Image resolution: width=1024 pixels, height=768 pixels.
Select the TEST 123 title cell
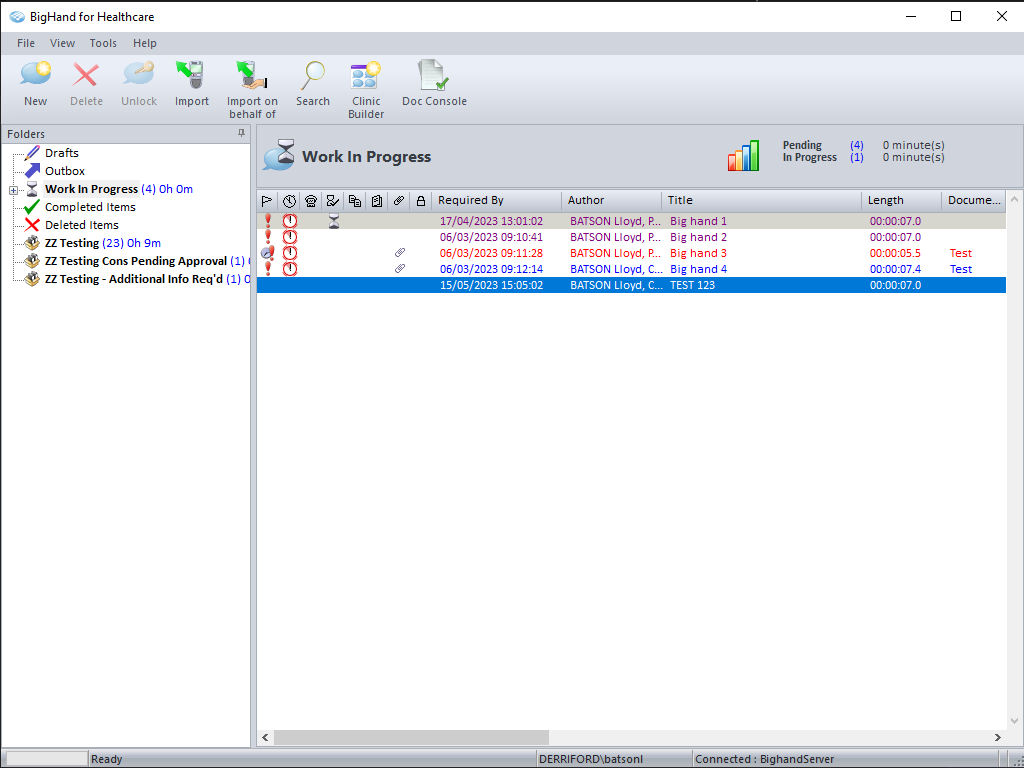point(692,285)
